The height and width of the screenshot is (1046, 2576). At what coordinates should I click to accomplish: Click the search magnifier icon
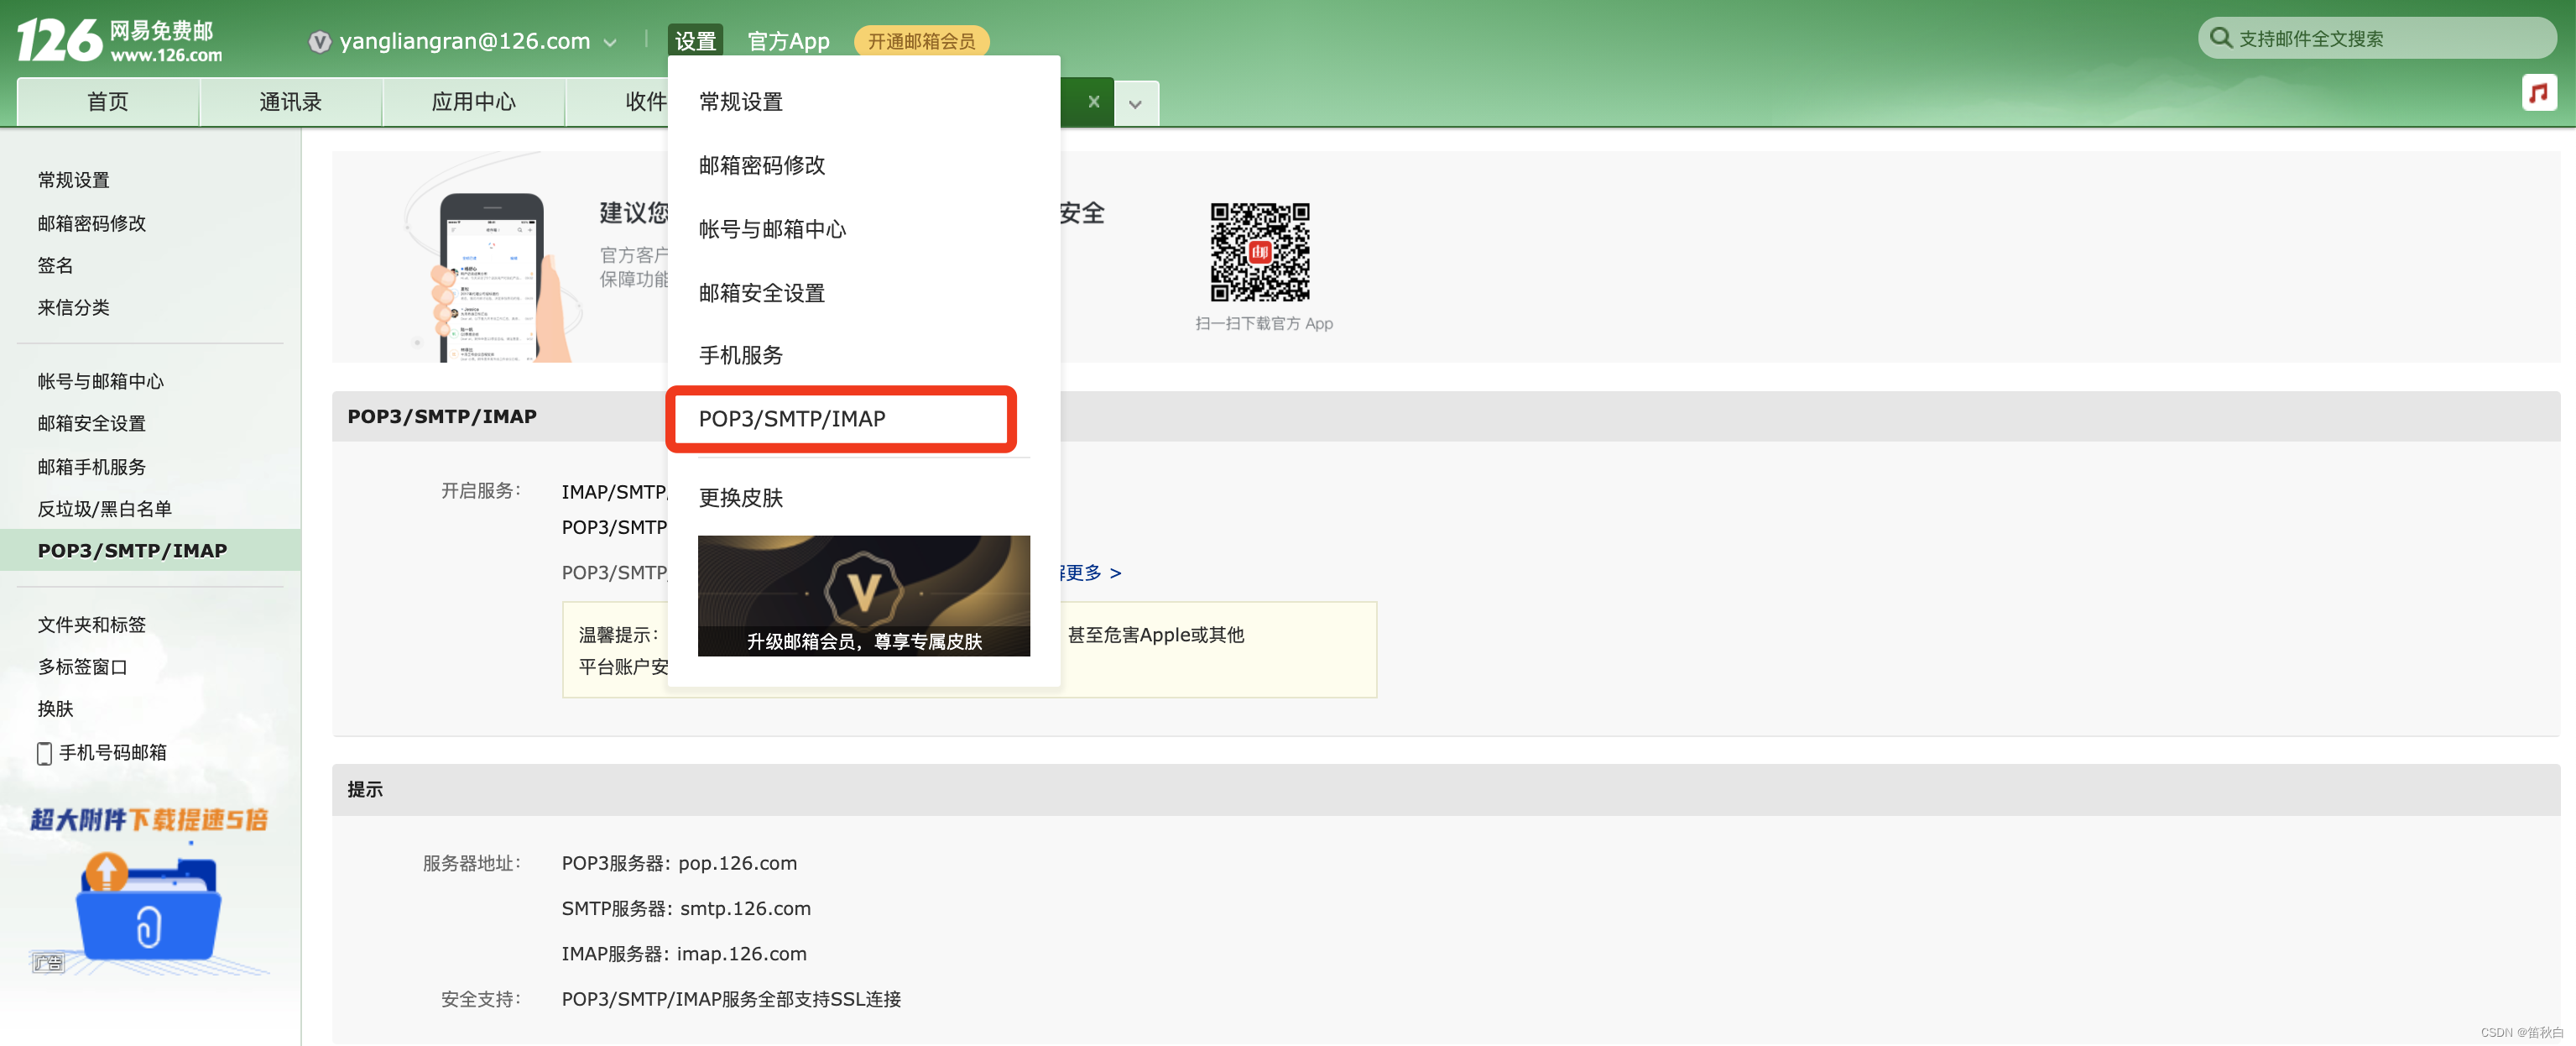coord(2221,38)
